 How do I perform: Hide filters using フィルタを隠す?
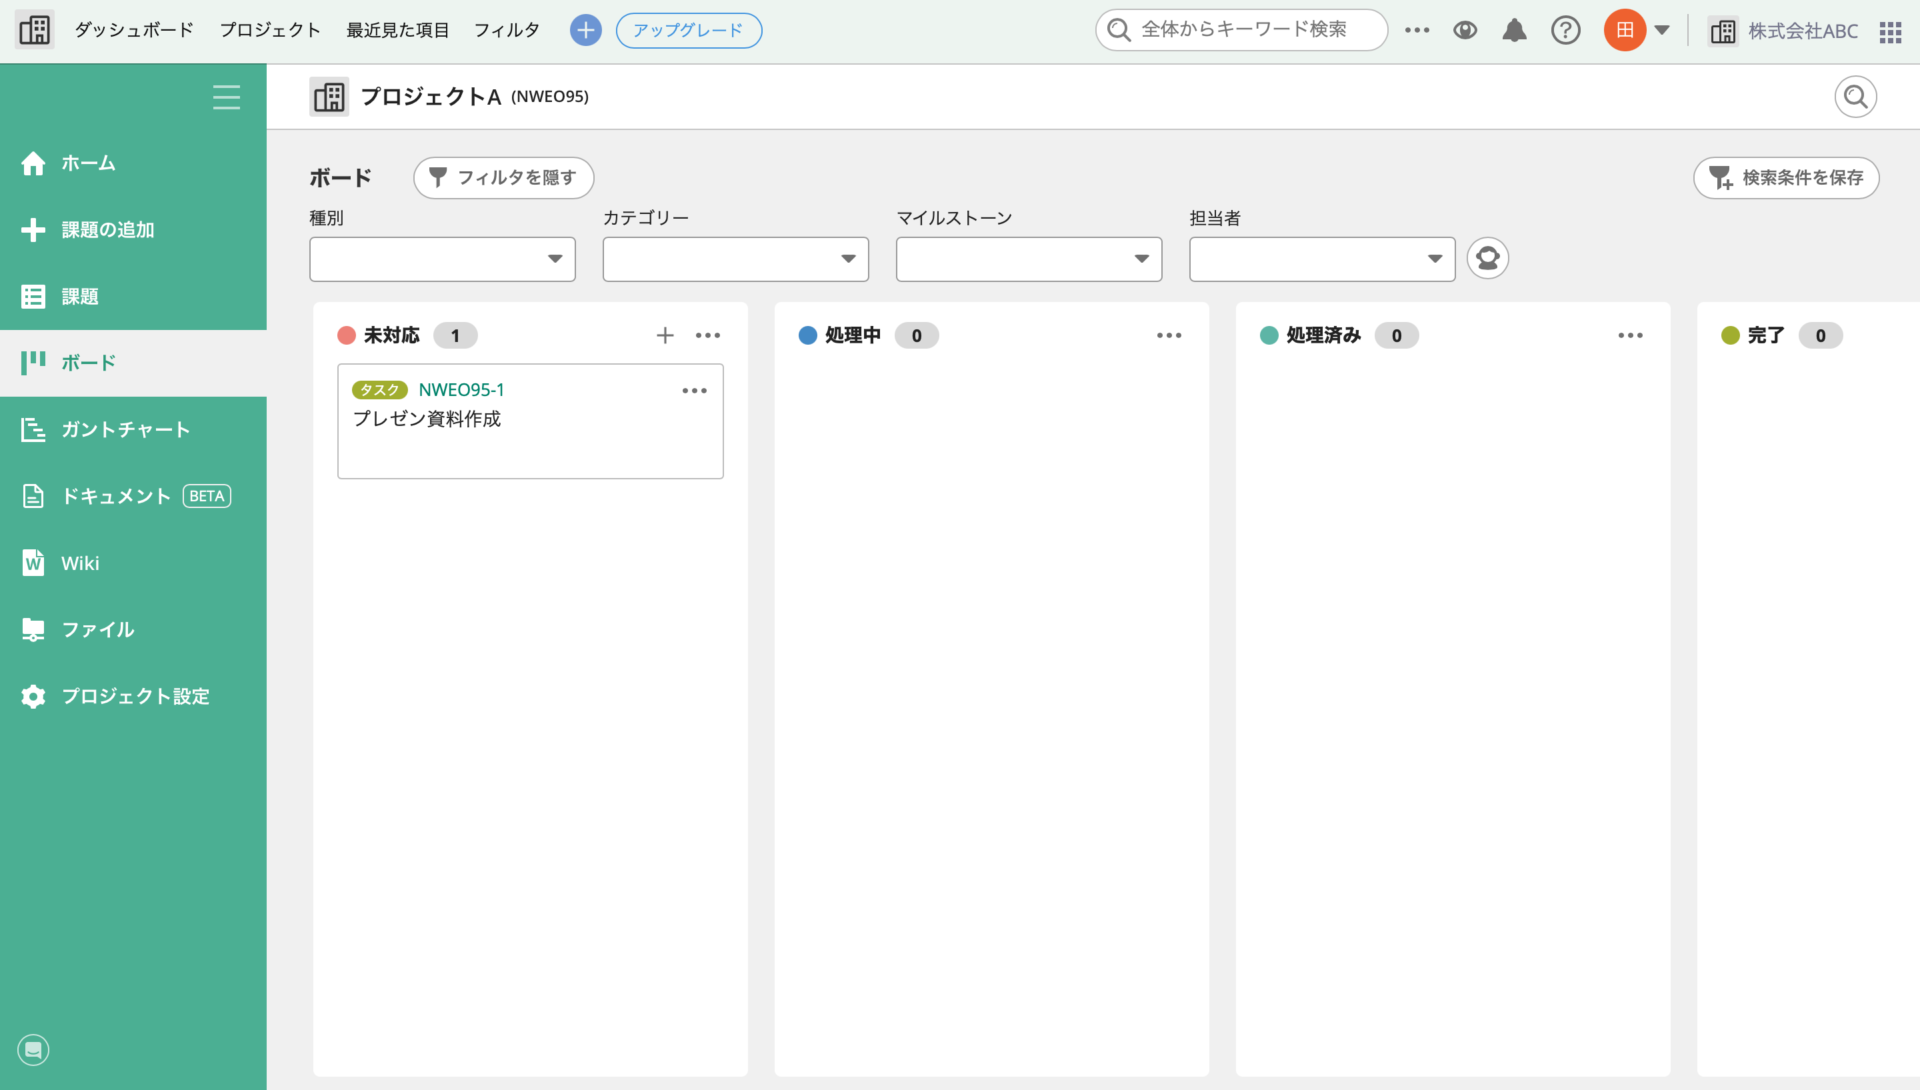pos(503,177)
